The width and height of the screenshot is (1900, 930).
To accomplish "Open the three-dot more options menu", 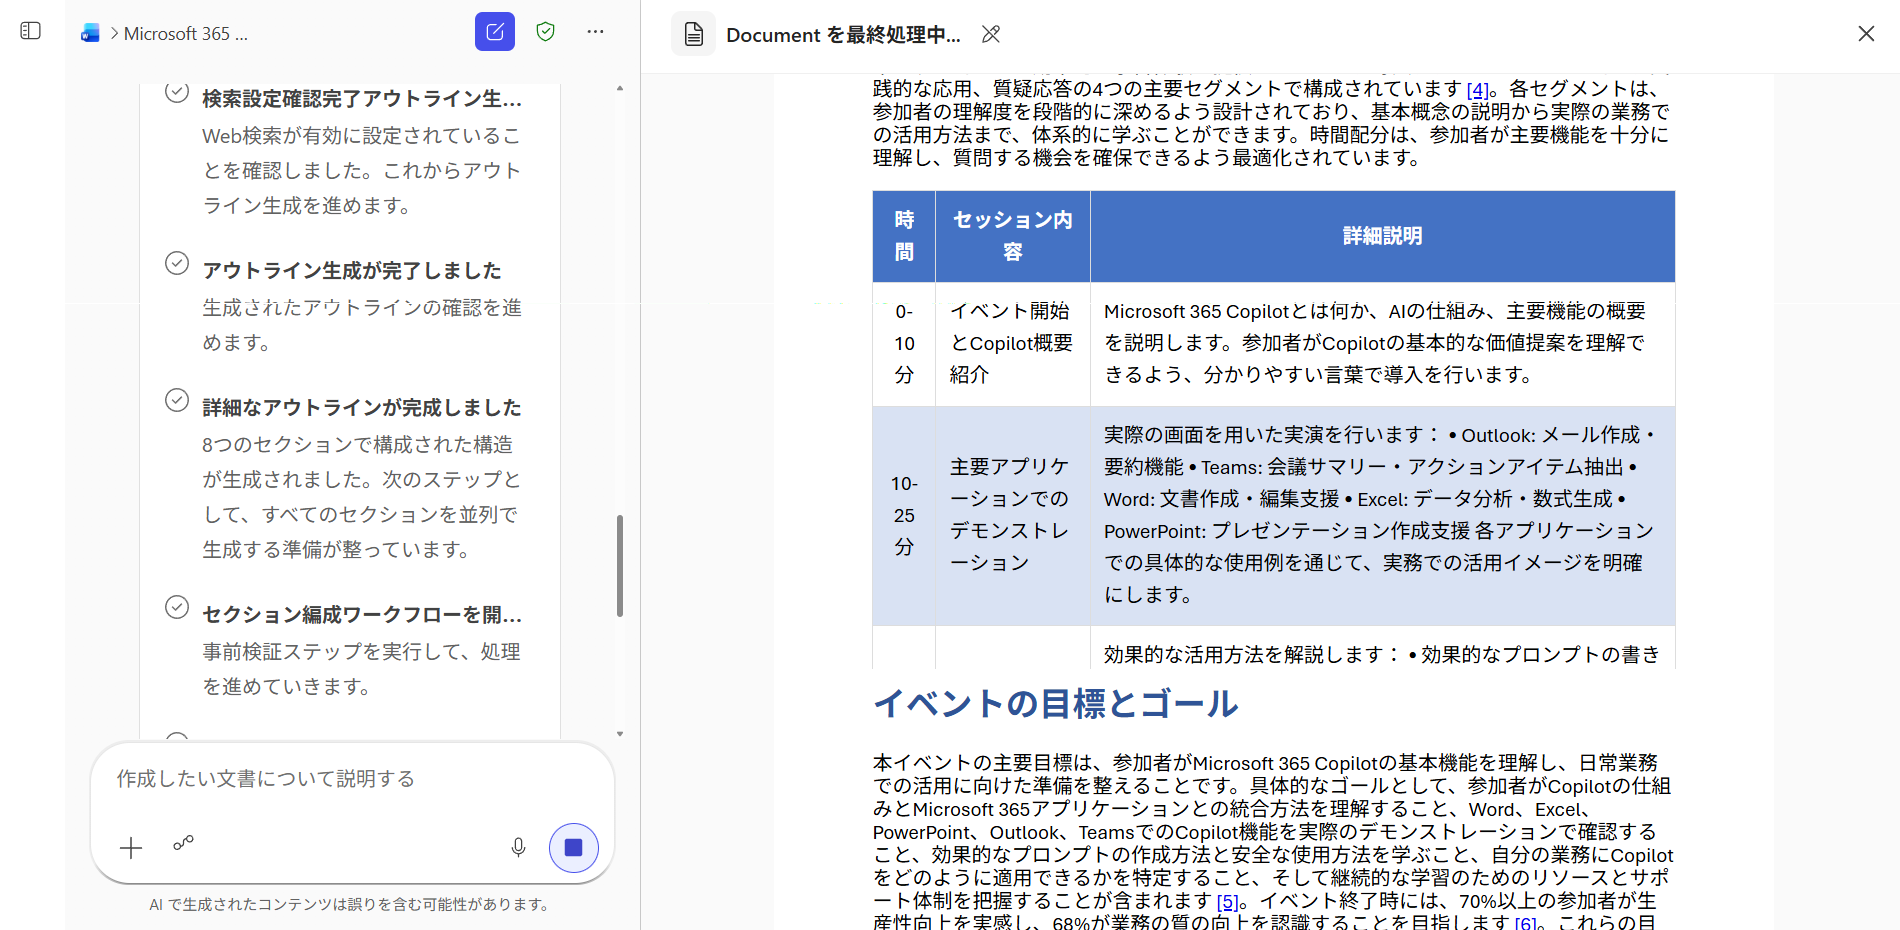I will [595, 32].
